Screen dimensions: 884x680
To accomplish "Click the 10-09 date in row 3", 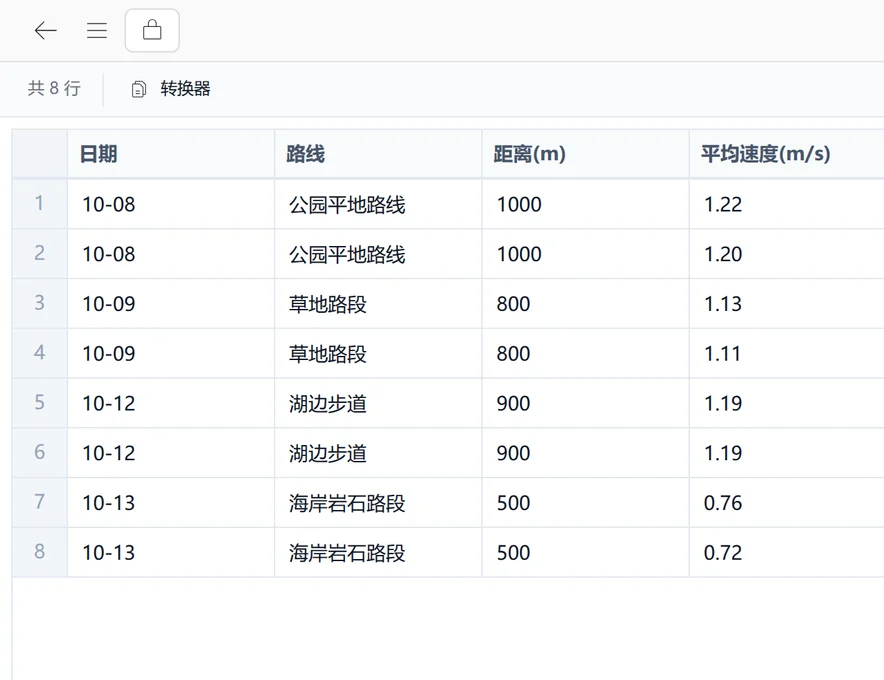I will coord(109,304).
